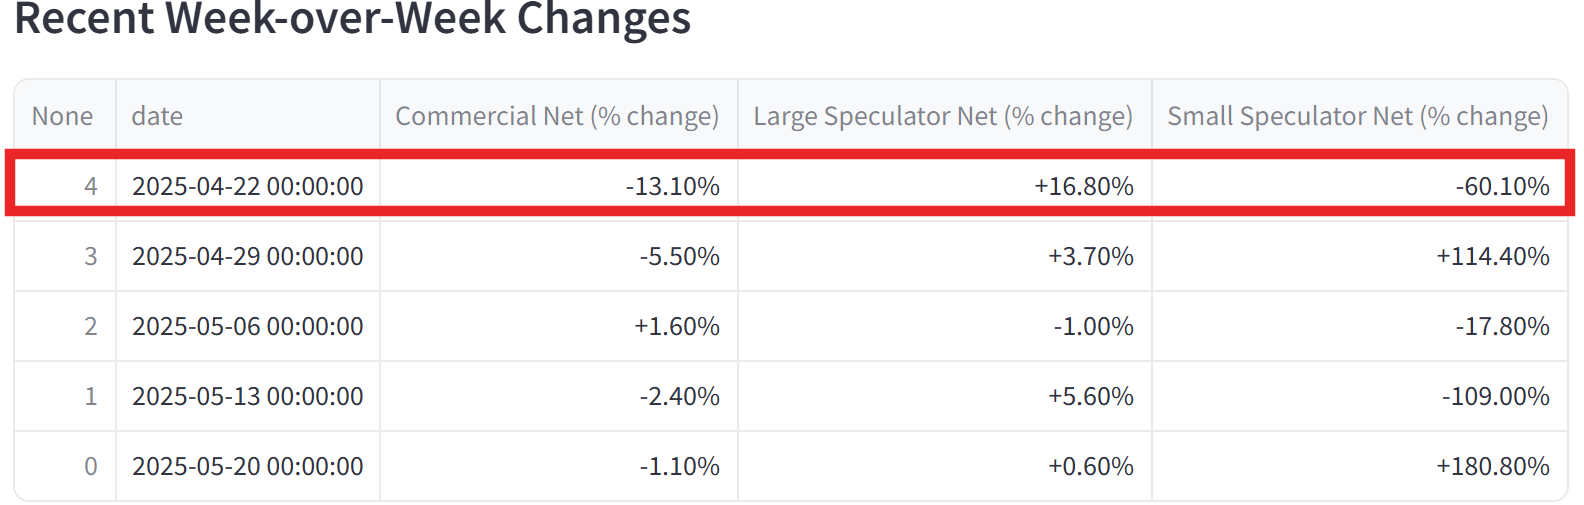Click the 2025-05-20 date cell

point(248,466)
